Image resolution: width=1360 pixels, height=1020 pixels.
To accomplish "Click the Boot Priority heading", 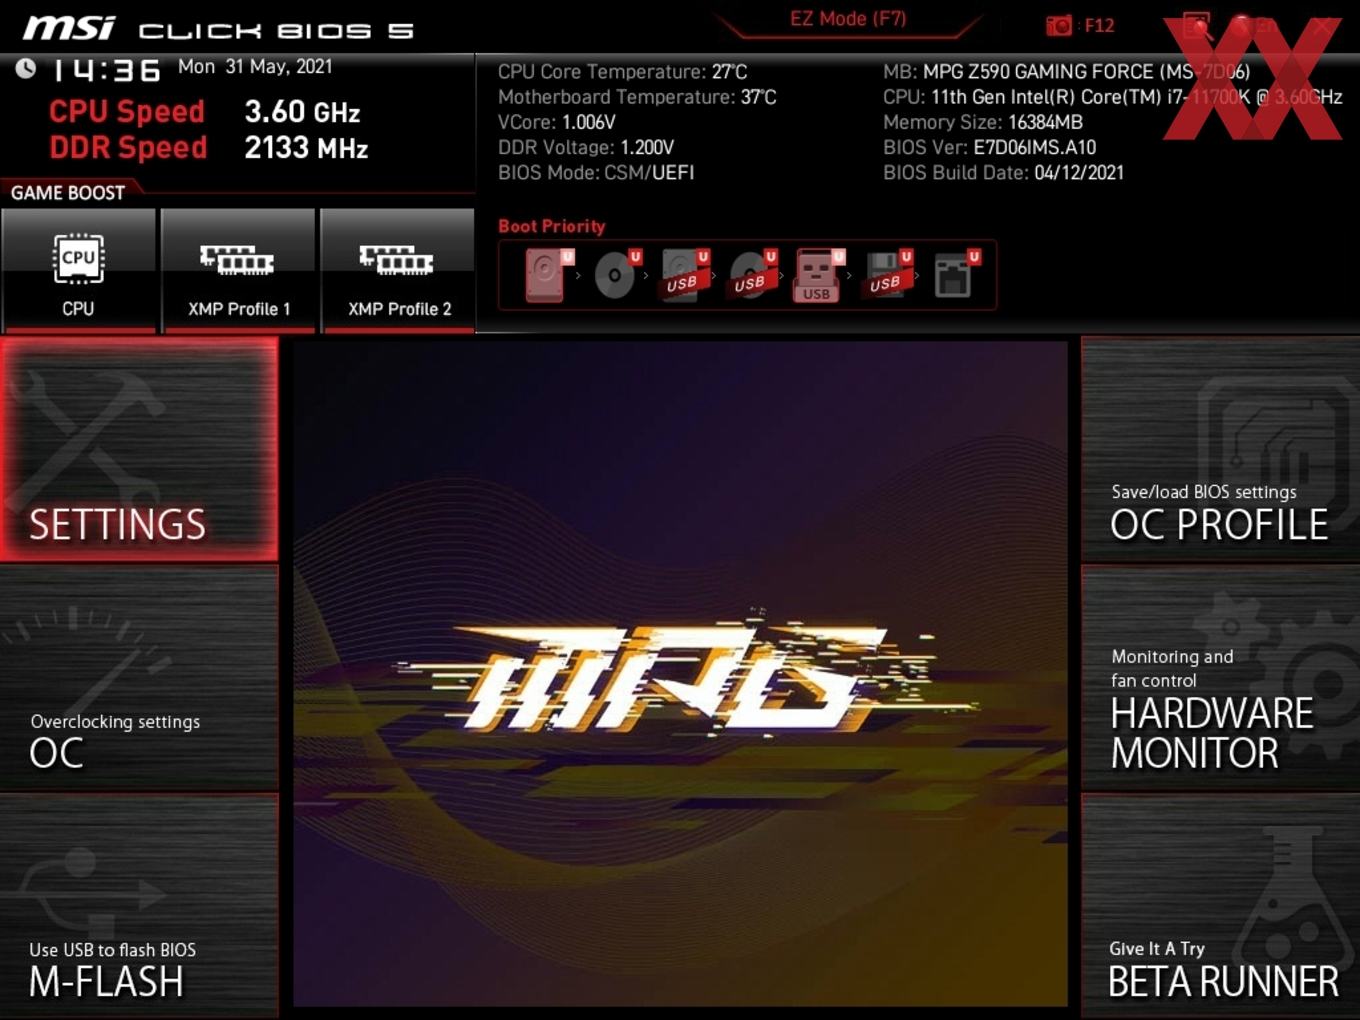I will (x=552, y=226).
